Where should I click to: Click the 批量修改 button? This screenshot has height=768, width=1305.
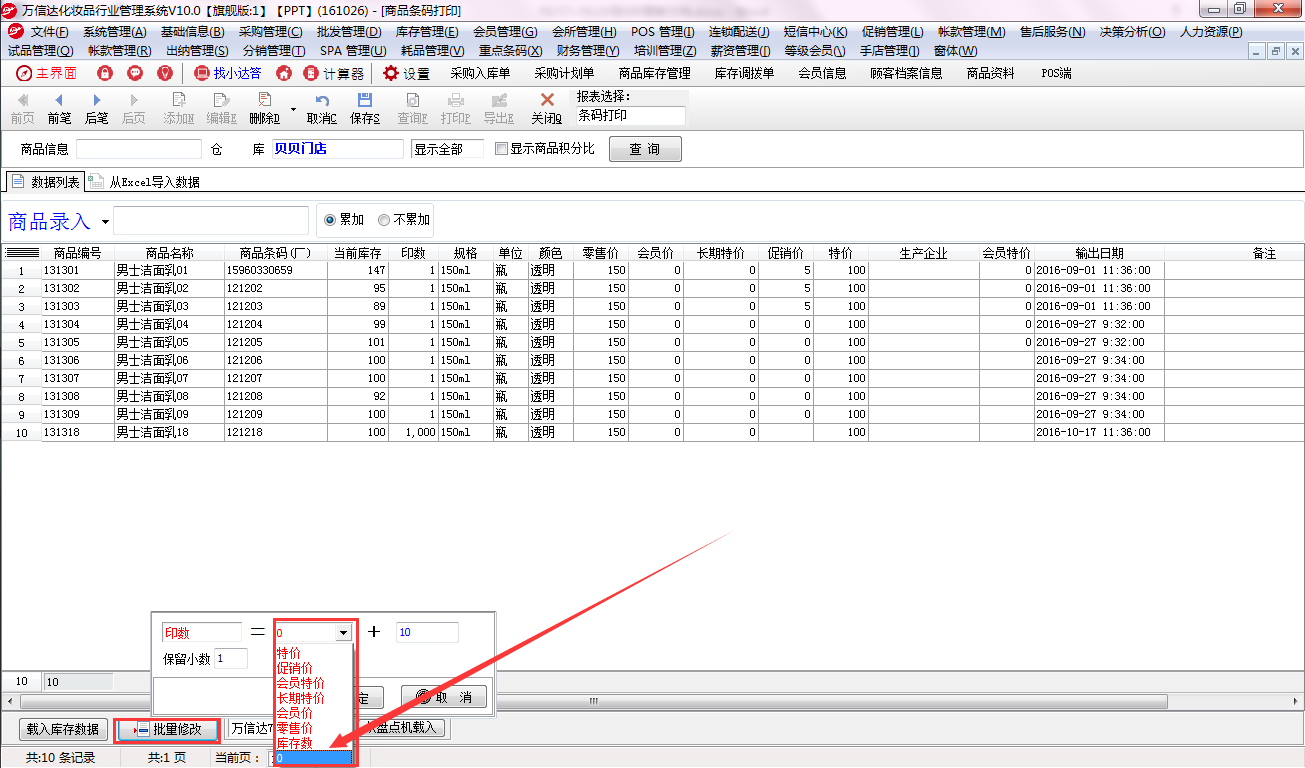pyautogui.click(x=167, y=729)
